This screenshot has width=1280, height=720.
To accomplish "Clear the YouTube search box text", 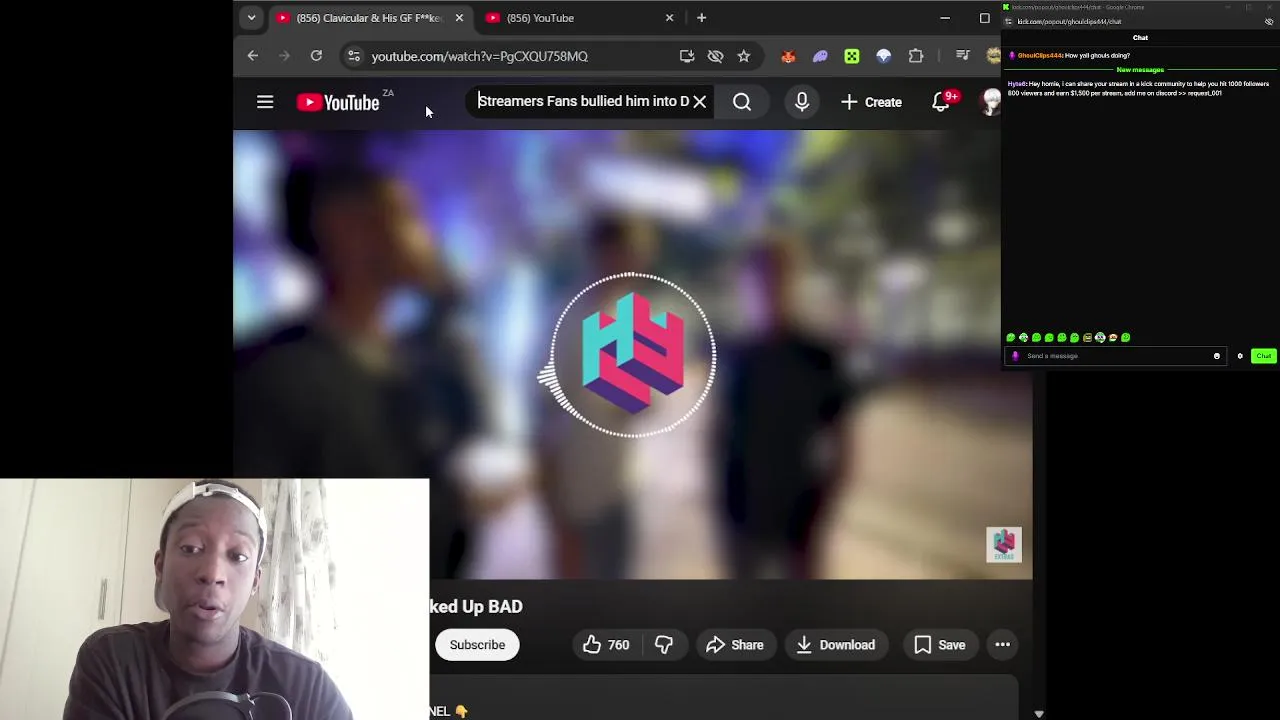I will coord(700,101).
